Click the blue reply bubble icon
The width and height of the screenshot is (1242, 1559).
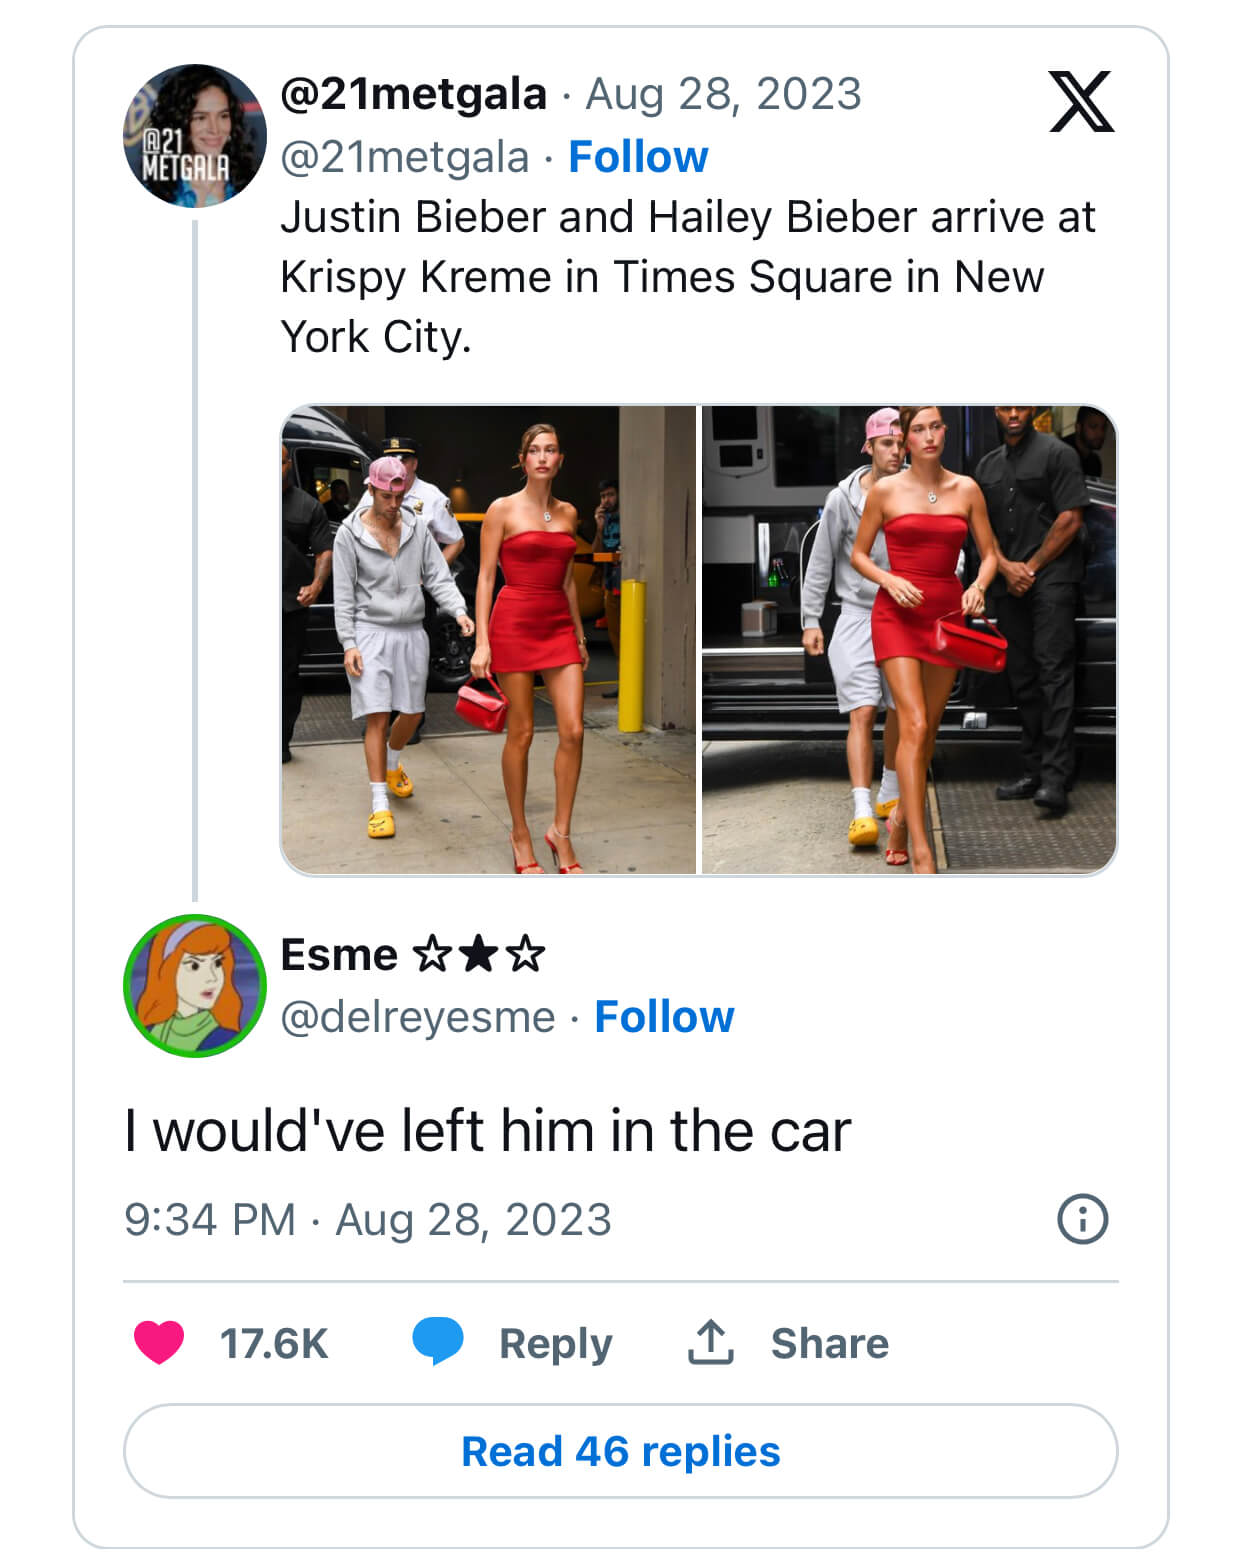(438, 1341)
